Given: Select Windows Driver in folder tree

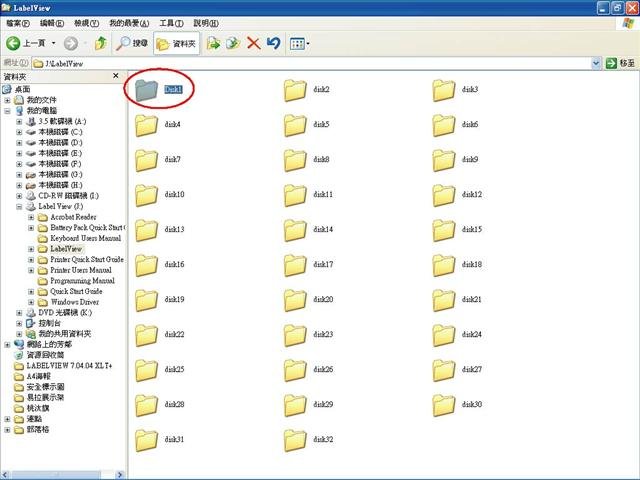Looking at the screenshot, I should click(75, 302).
